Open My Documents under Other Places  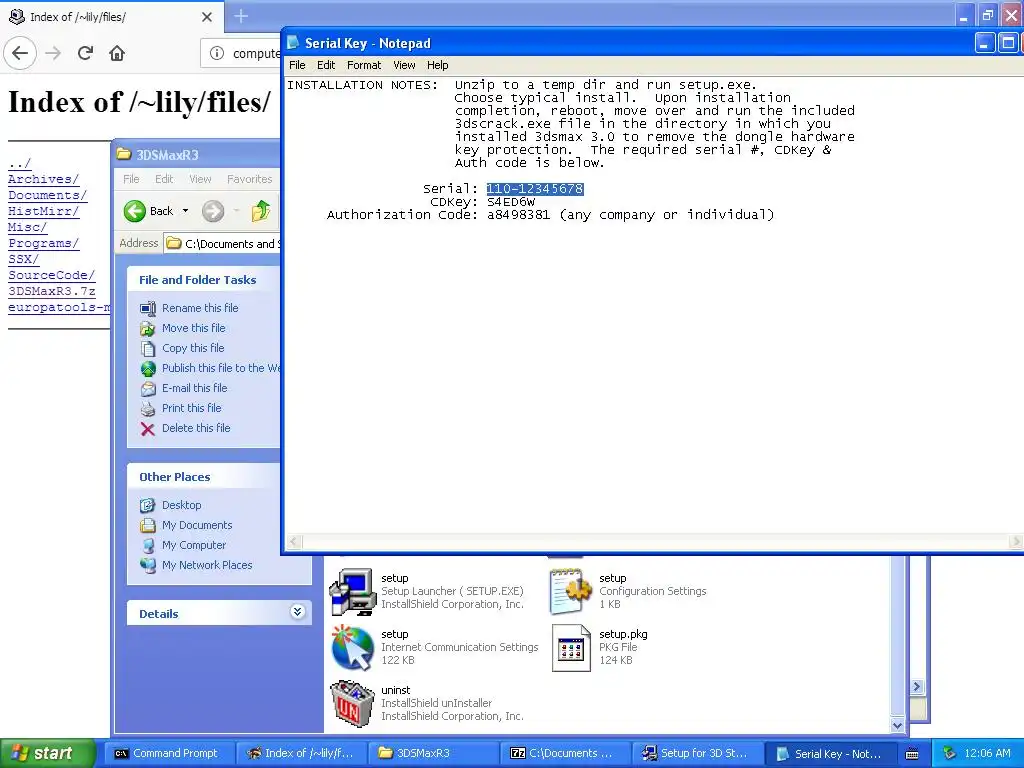click(x=197, y=525)
